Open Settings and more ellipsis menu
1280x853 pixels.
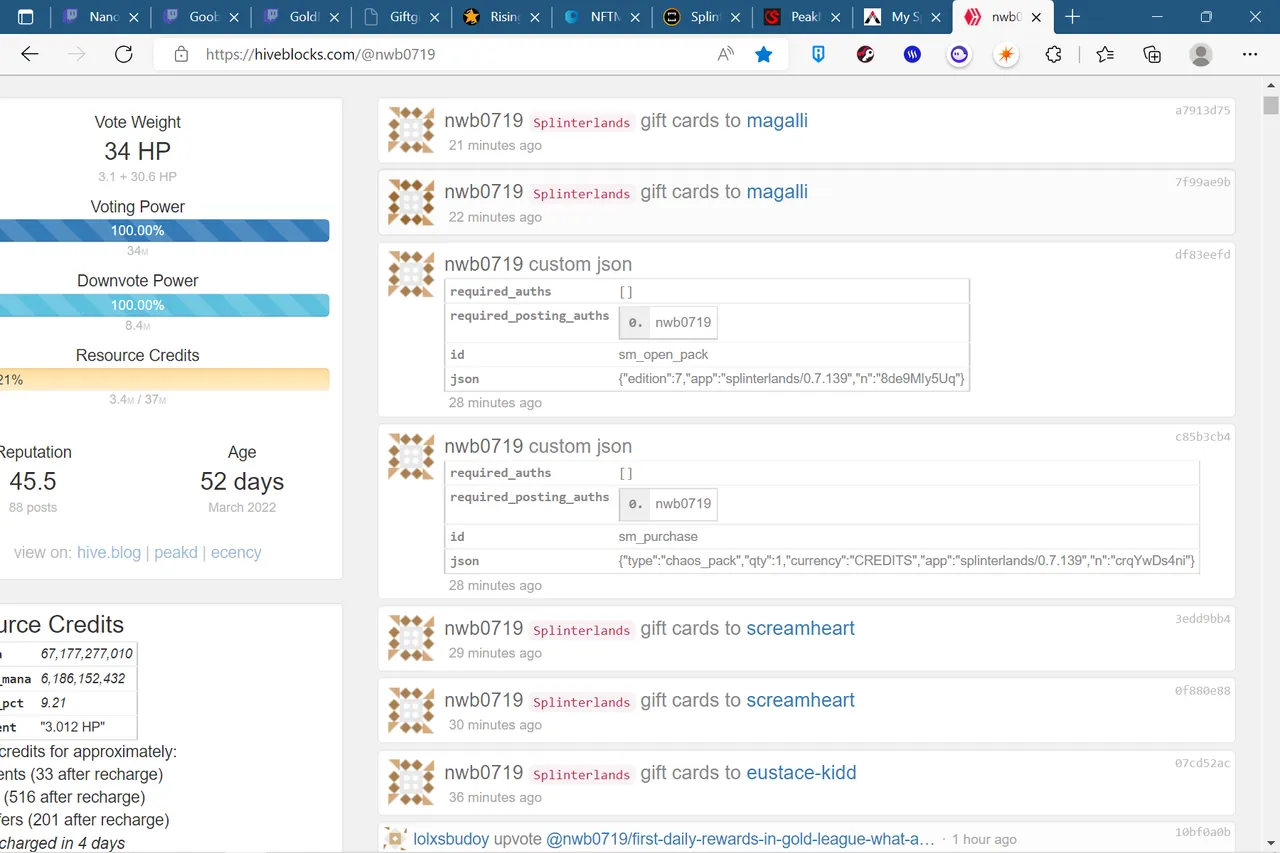[x=1250, y=55]
